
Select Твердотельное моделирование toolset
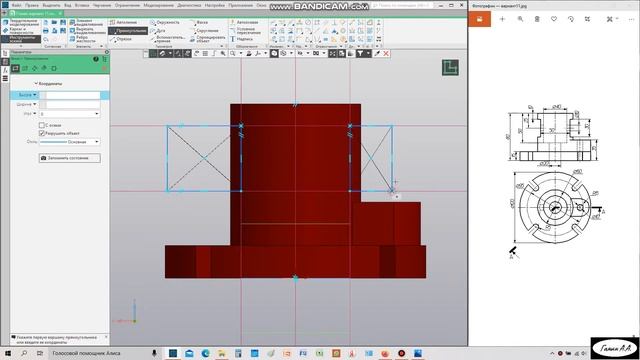(x=21, y=22)
